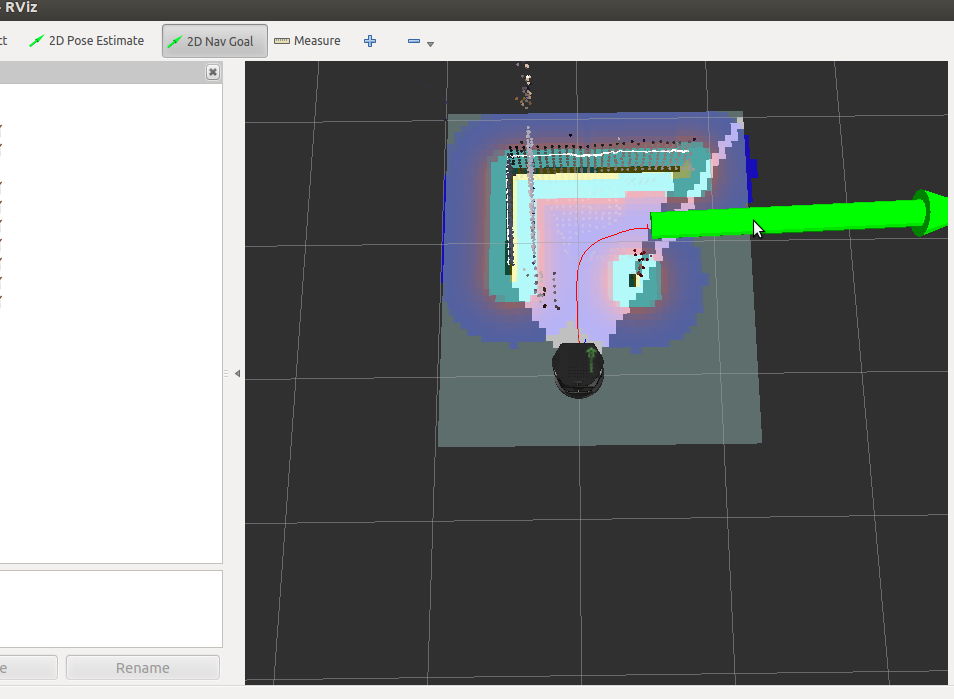This screenshot has width=954, height=699.
Task: Click the small green arrow on top of the robot
Action: tap(592, 358)
